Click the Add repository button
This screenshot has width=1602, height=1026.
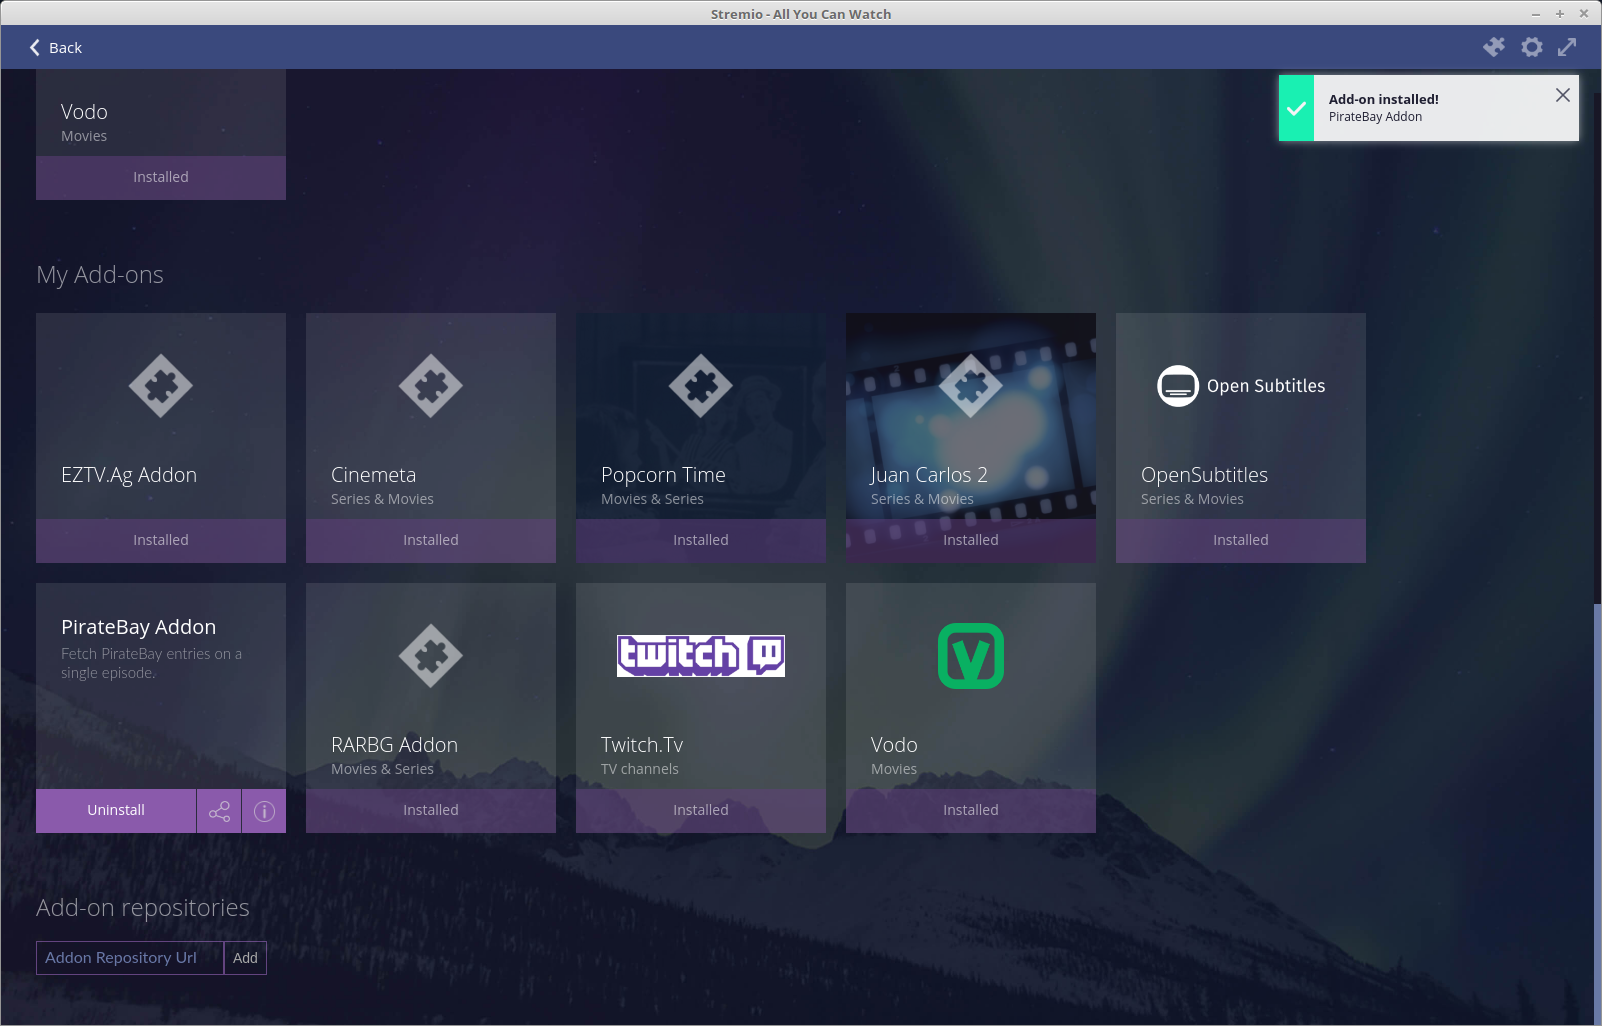(245, 958)
